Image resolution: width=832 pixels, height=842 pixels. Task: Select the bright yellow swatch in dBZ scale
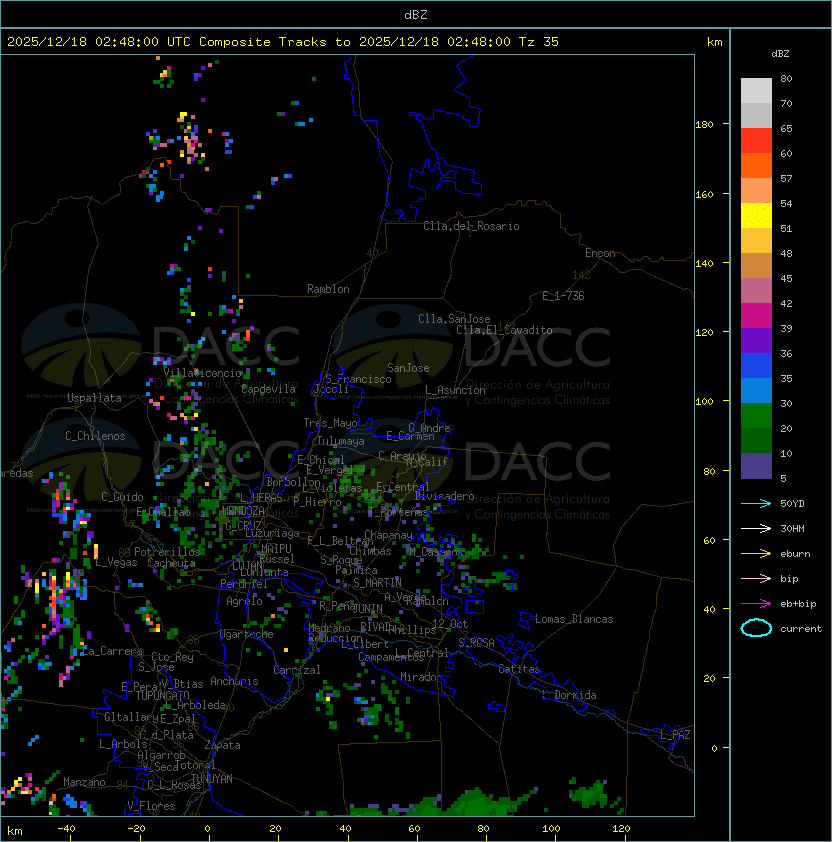pos(756,216)
